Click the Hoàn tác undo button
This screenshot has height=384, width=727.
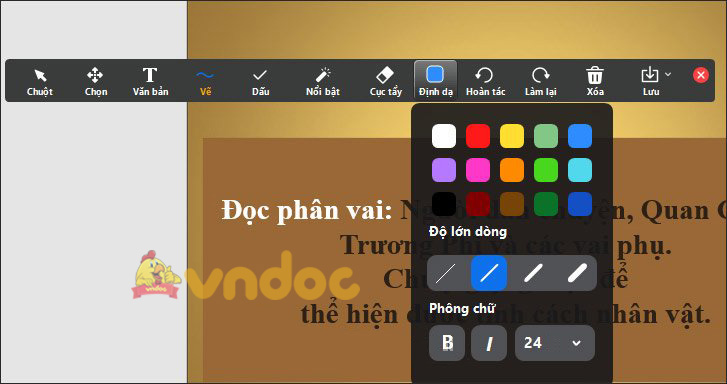click(x=485, y=81)
